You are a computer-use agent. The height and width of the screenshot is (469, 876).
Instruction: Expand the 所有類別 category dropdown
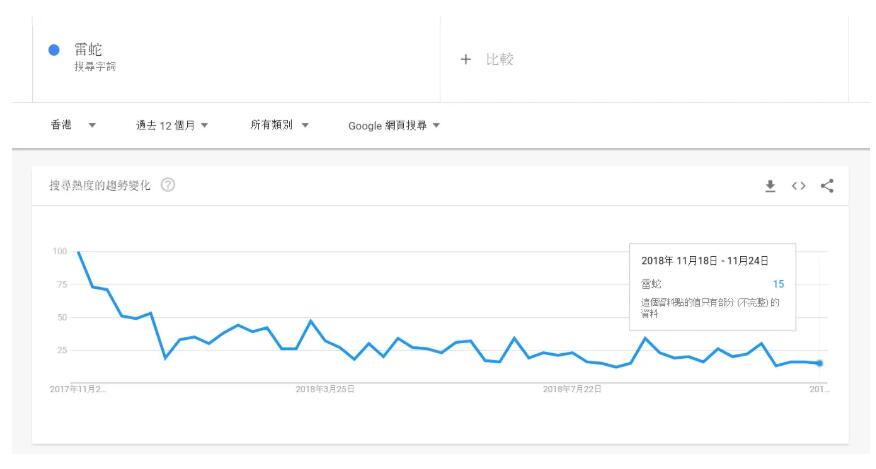[279, 126]
